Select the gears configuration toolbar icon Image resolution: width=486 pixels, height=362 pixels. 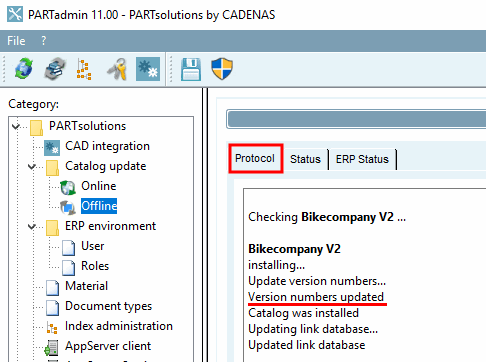(148, 69)
